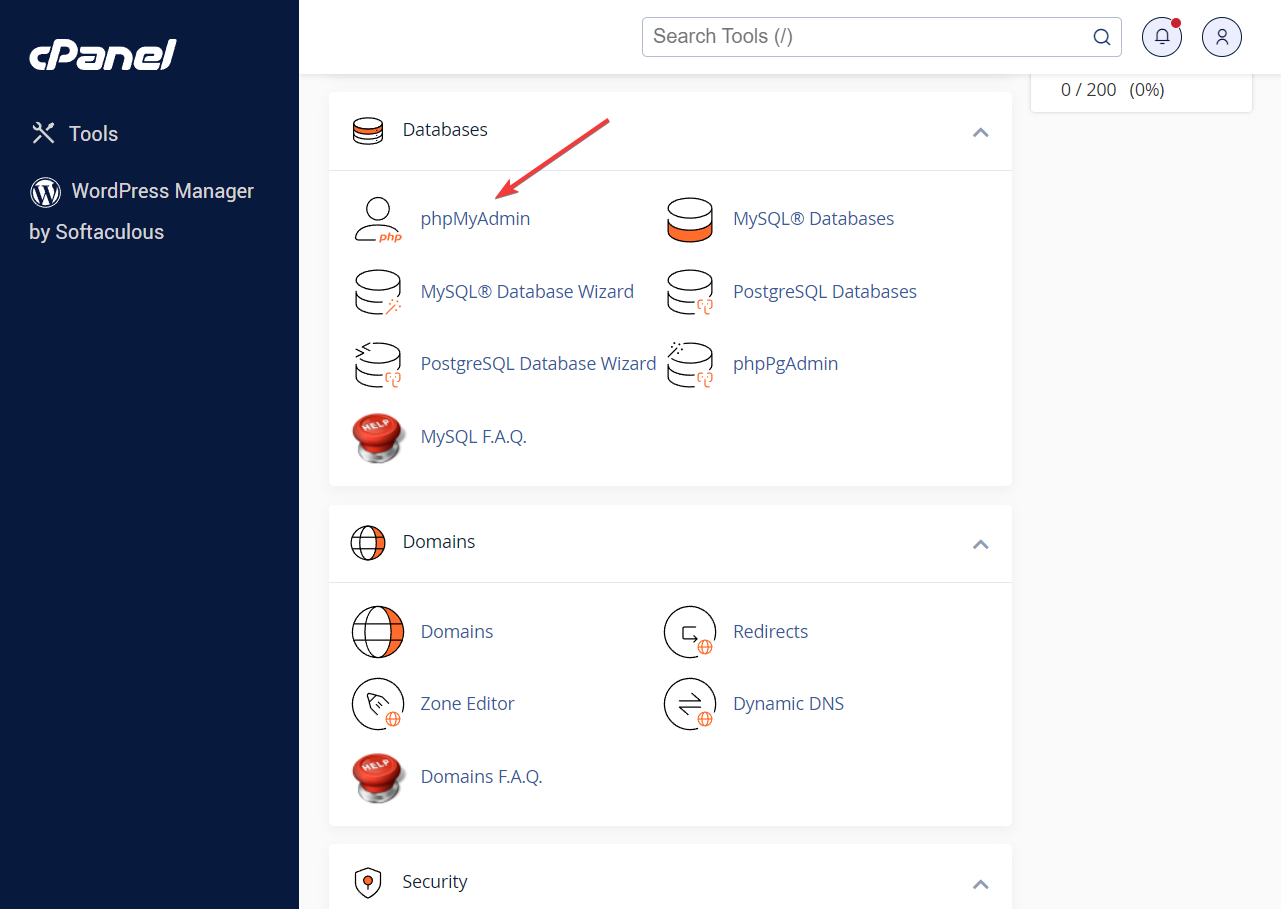Image resolution: width=1281 pixels, height=909 pixels.
Task: Open WordPress Manager by Softaculous
Action: click(162, 191)
